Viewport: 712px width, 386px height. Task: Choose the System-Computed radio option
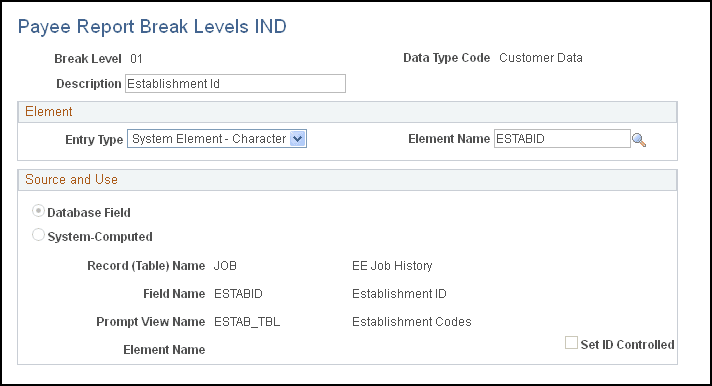click(x=39, y=235)
